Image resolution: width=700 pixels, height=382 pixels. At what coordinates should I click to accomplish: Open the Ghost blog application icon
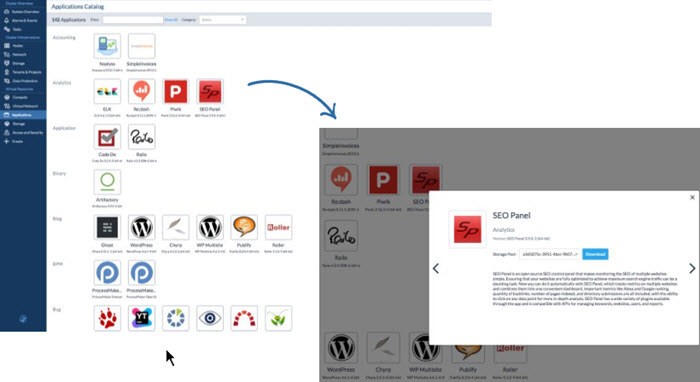107,228
